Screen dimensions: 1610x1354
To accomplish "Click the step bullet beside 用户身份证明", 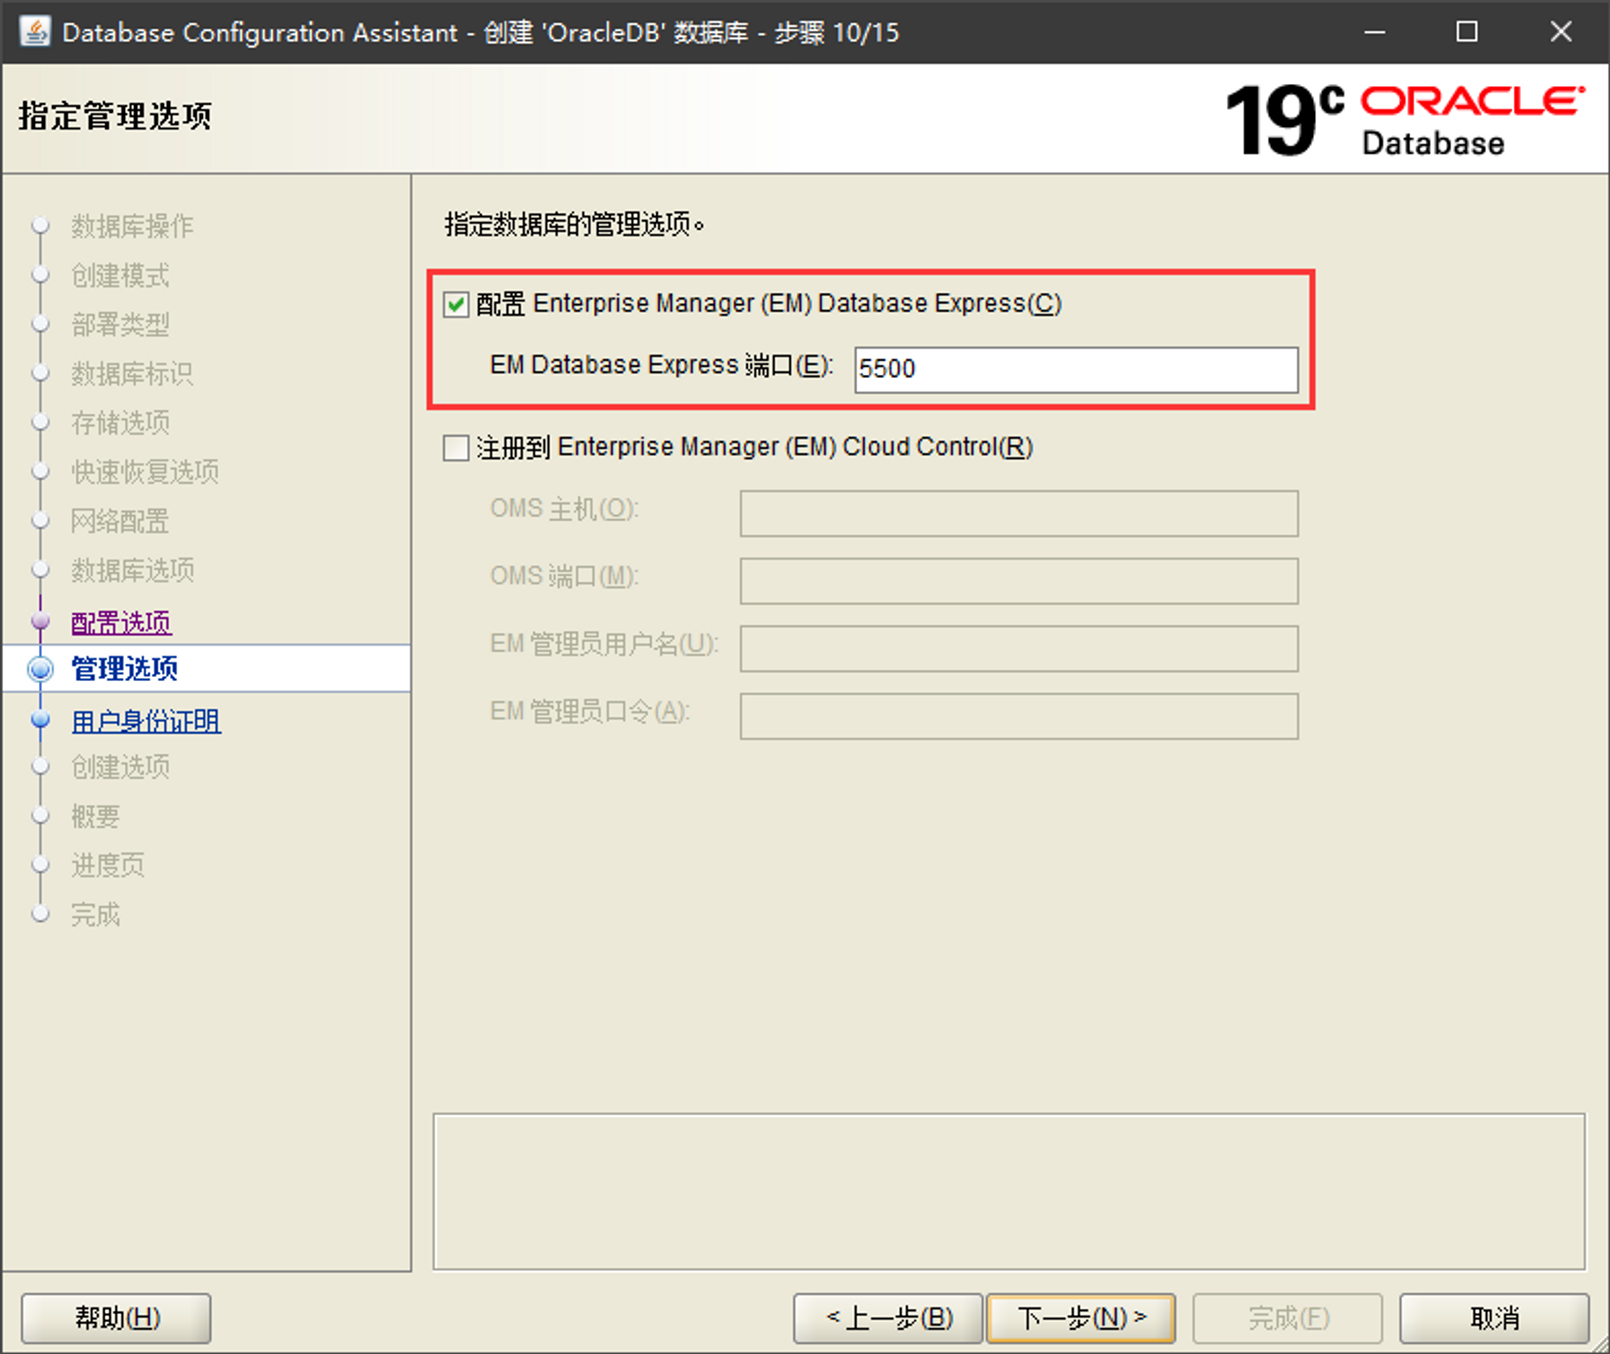I will click(x=41, y=720).
